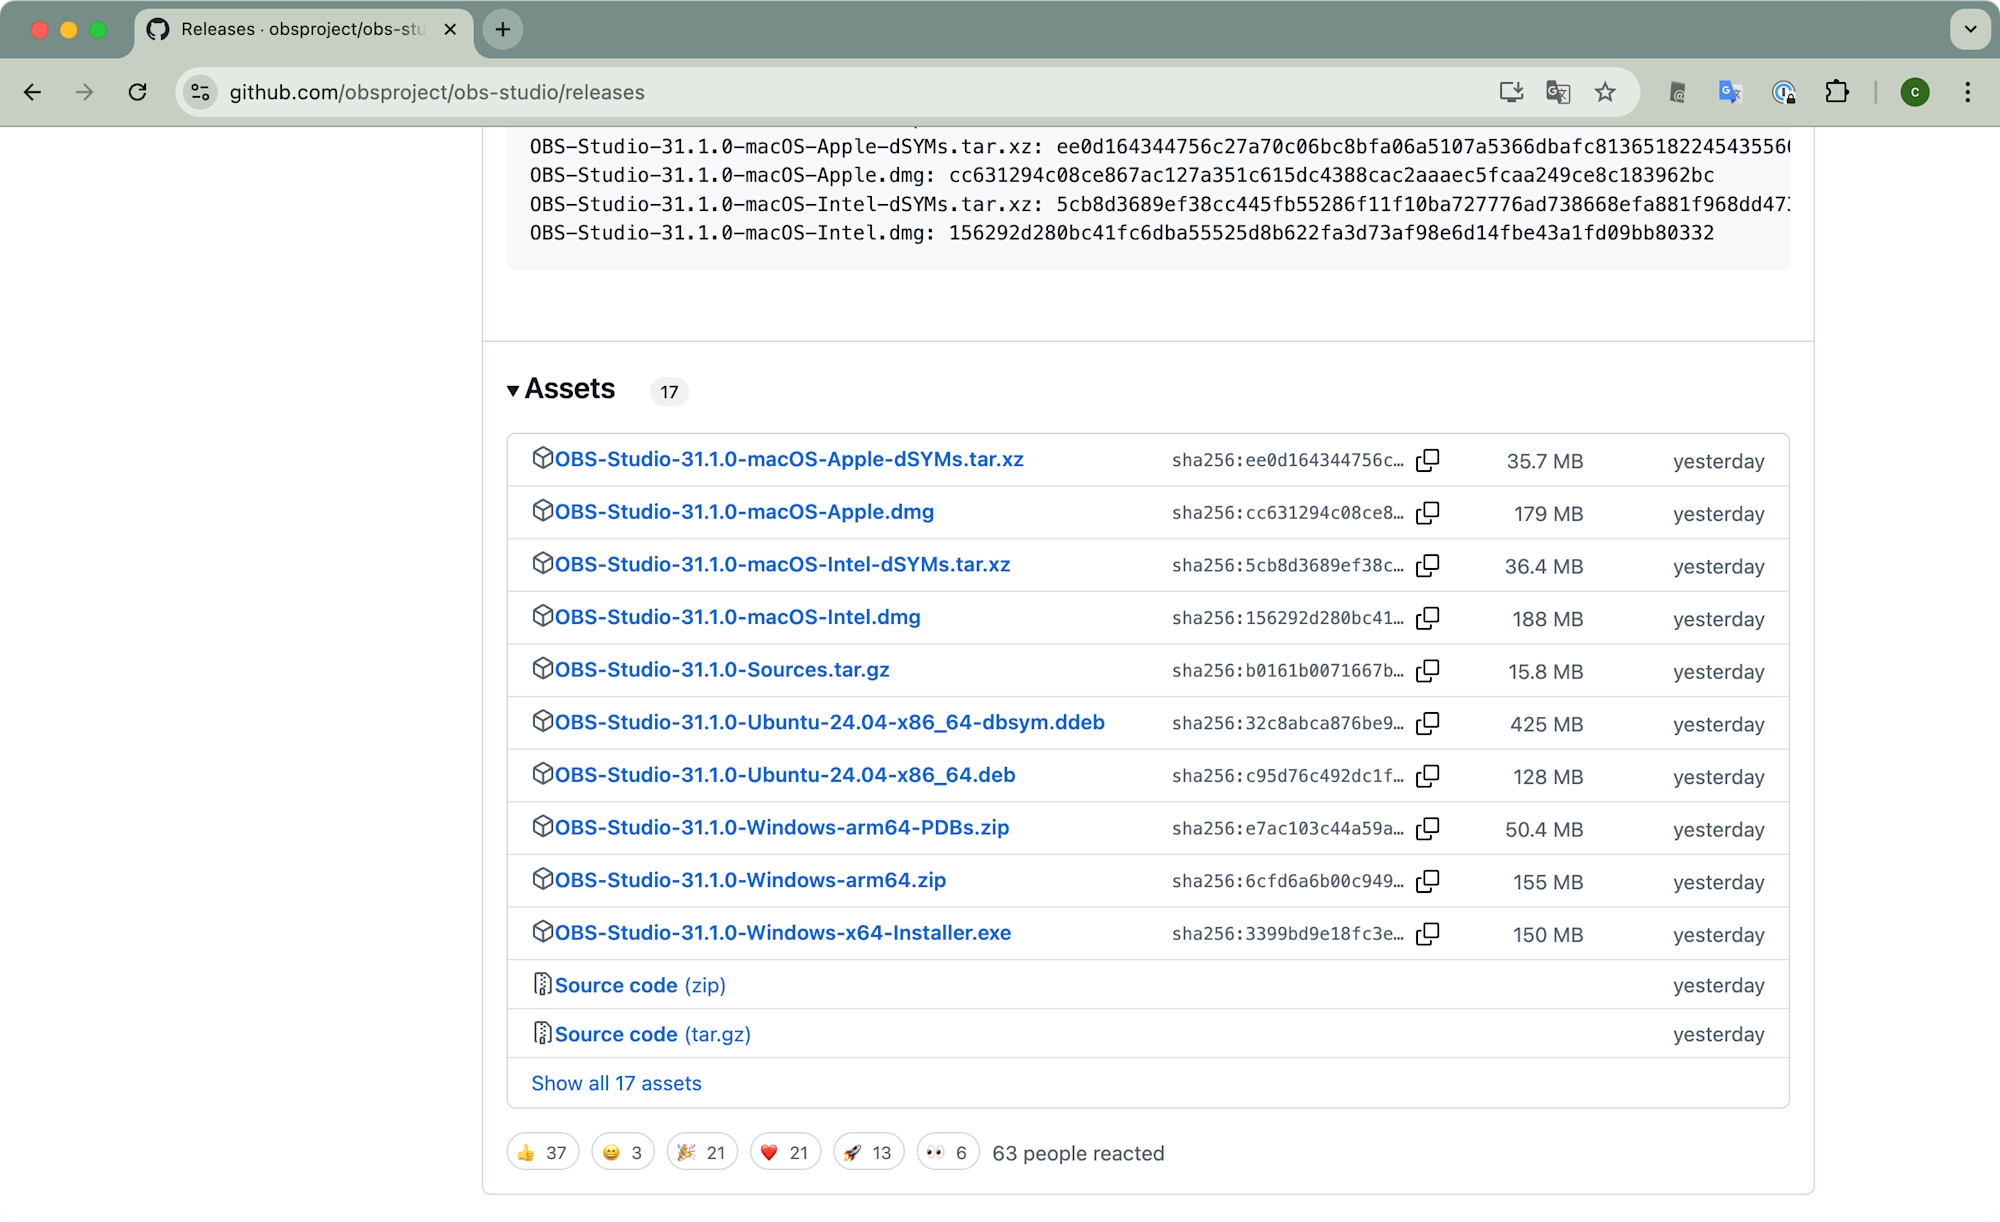Download OBS-Studio-31.1.0-macOS-Intel.dmg
The height and width of the screenshot is (1222, 2000).
[738, 617]
